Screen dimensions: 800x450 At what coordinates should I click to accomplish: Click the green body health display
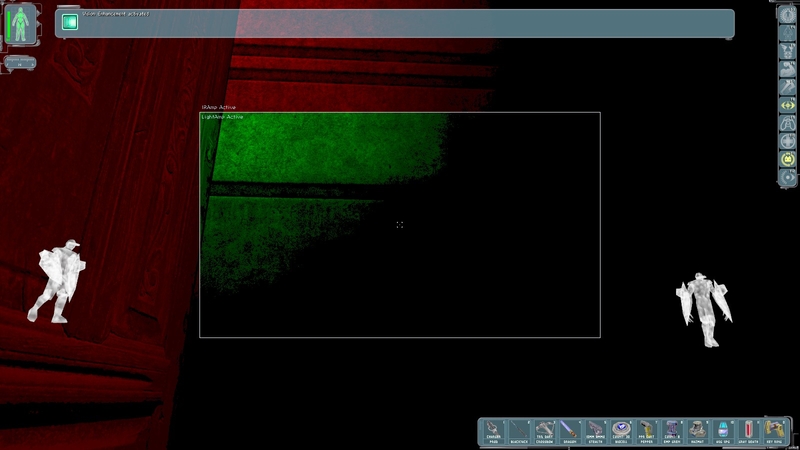click(22, 24)
